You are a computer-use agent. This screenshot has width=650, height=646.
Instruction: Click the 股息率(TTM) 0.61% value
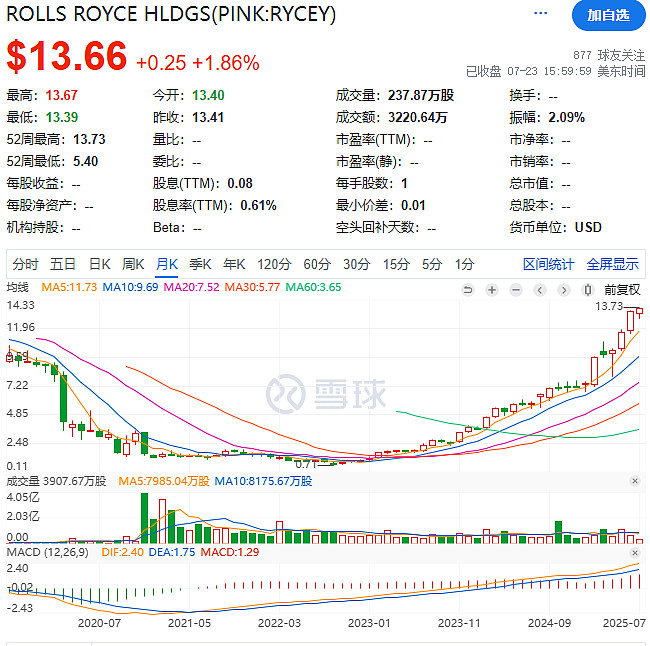pos(258,205)
